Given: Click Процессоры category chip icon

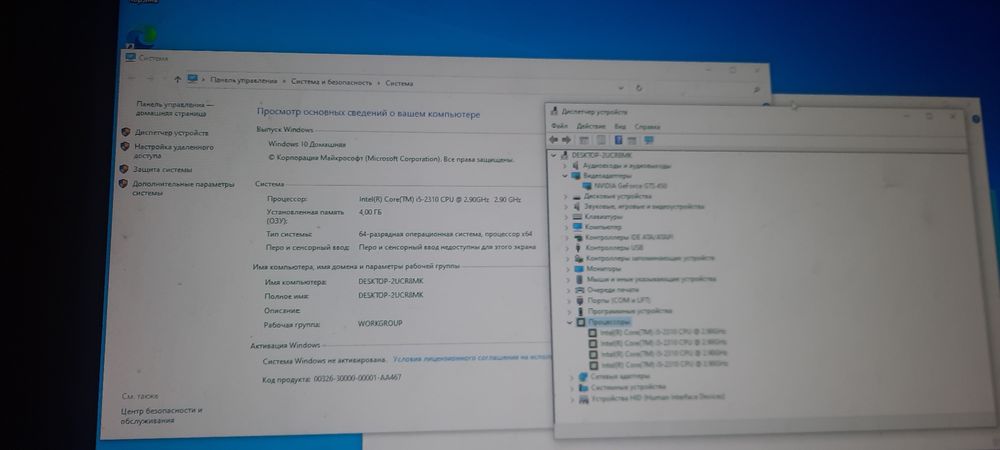Looking at the screenshot, I should [x=580, y=323].
